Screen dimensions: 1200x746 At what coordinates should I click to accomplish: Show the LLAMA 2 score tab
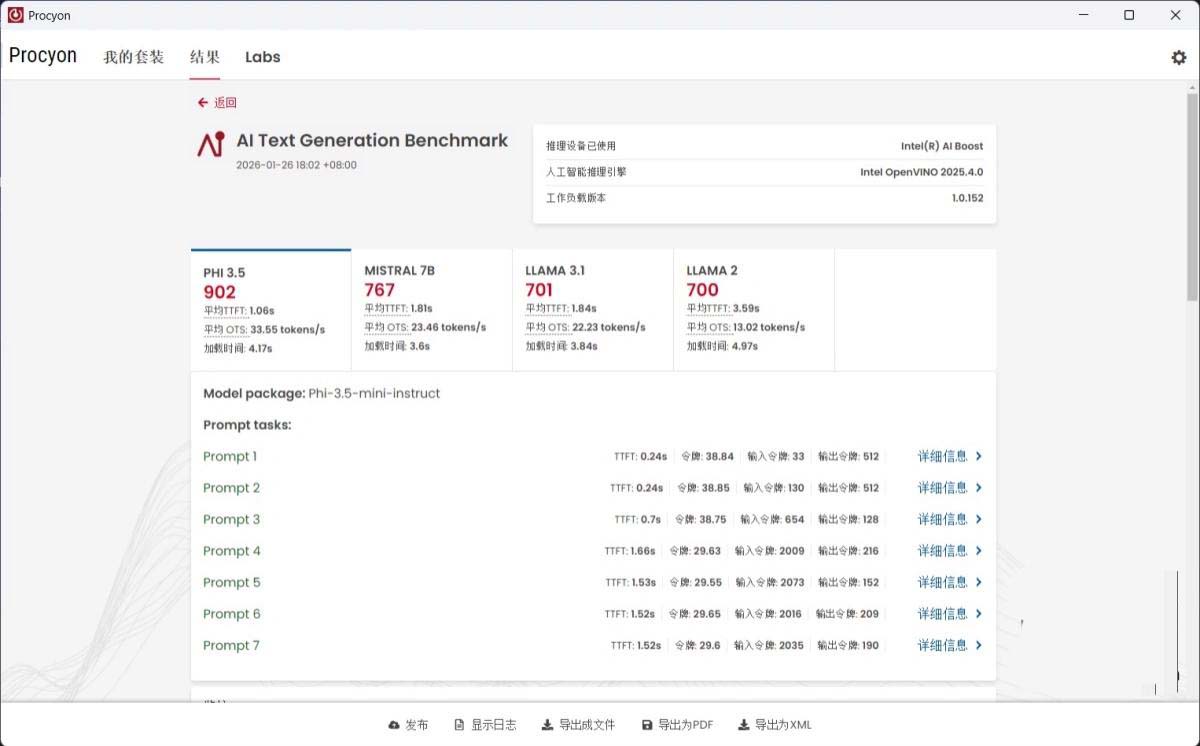pos(753,310)
